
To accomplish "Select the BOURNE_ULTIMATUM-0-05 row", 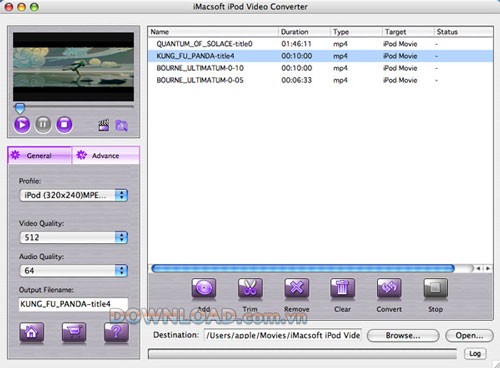I will pyautogui.click(x=320, y=80).
